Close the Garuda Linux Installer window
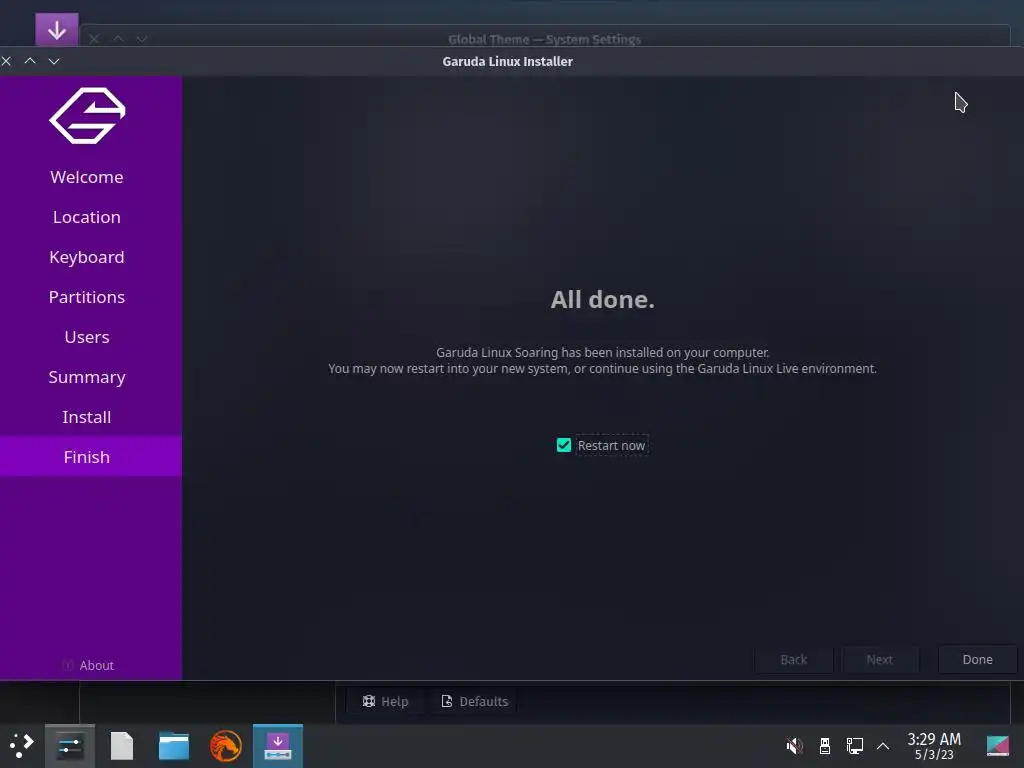Viewport: 1024px width, 768px height. coord(7,61)
